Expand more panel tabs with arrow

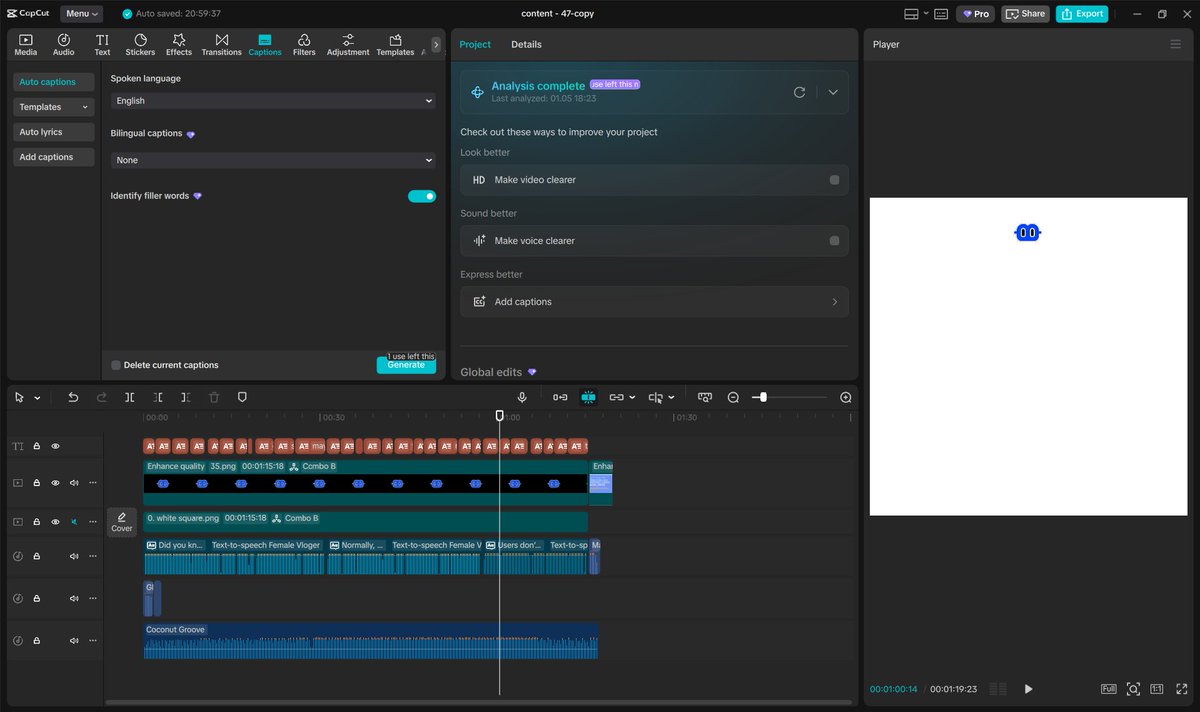click(x=436, y=45)
